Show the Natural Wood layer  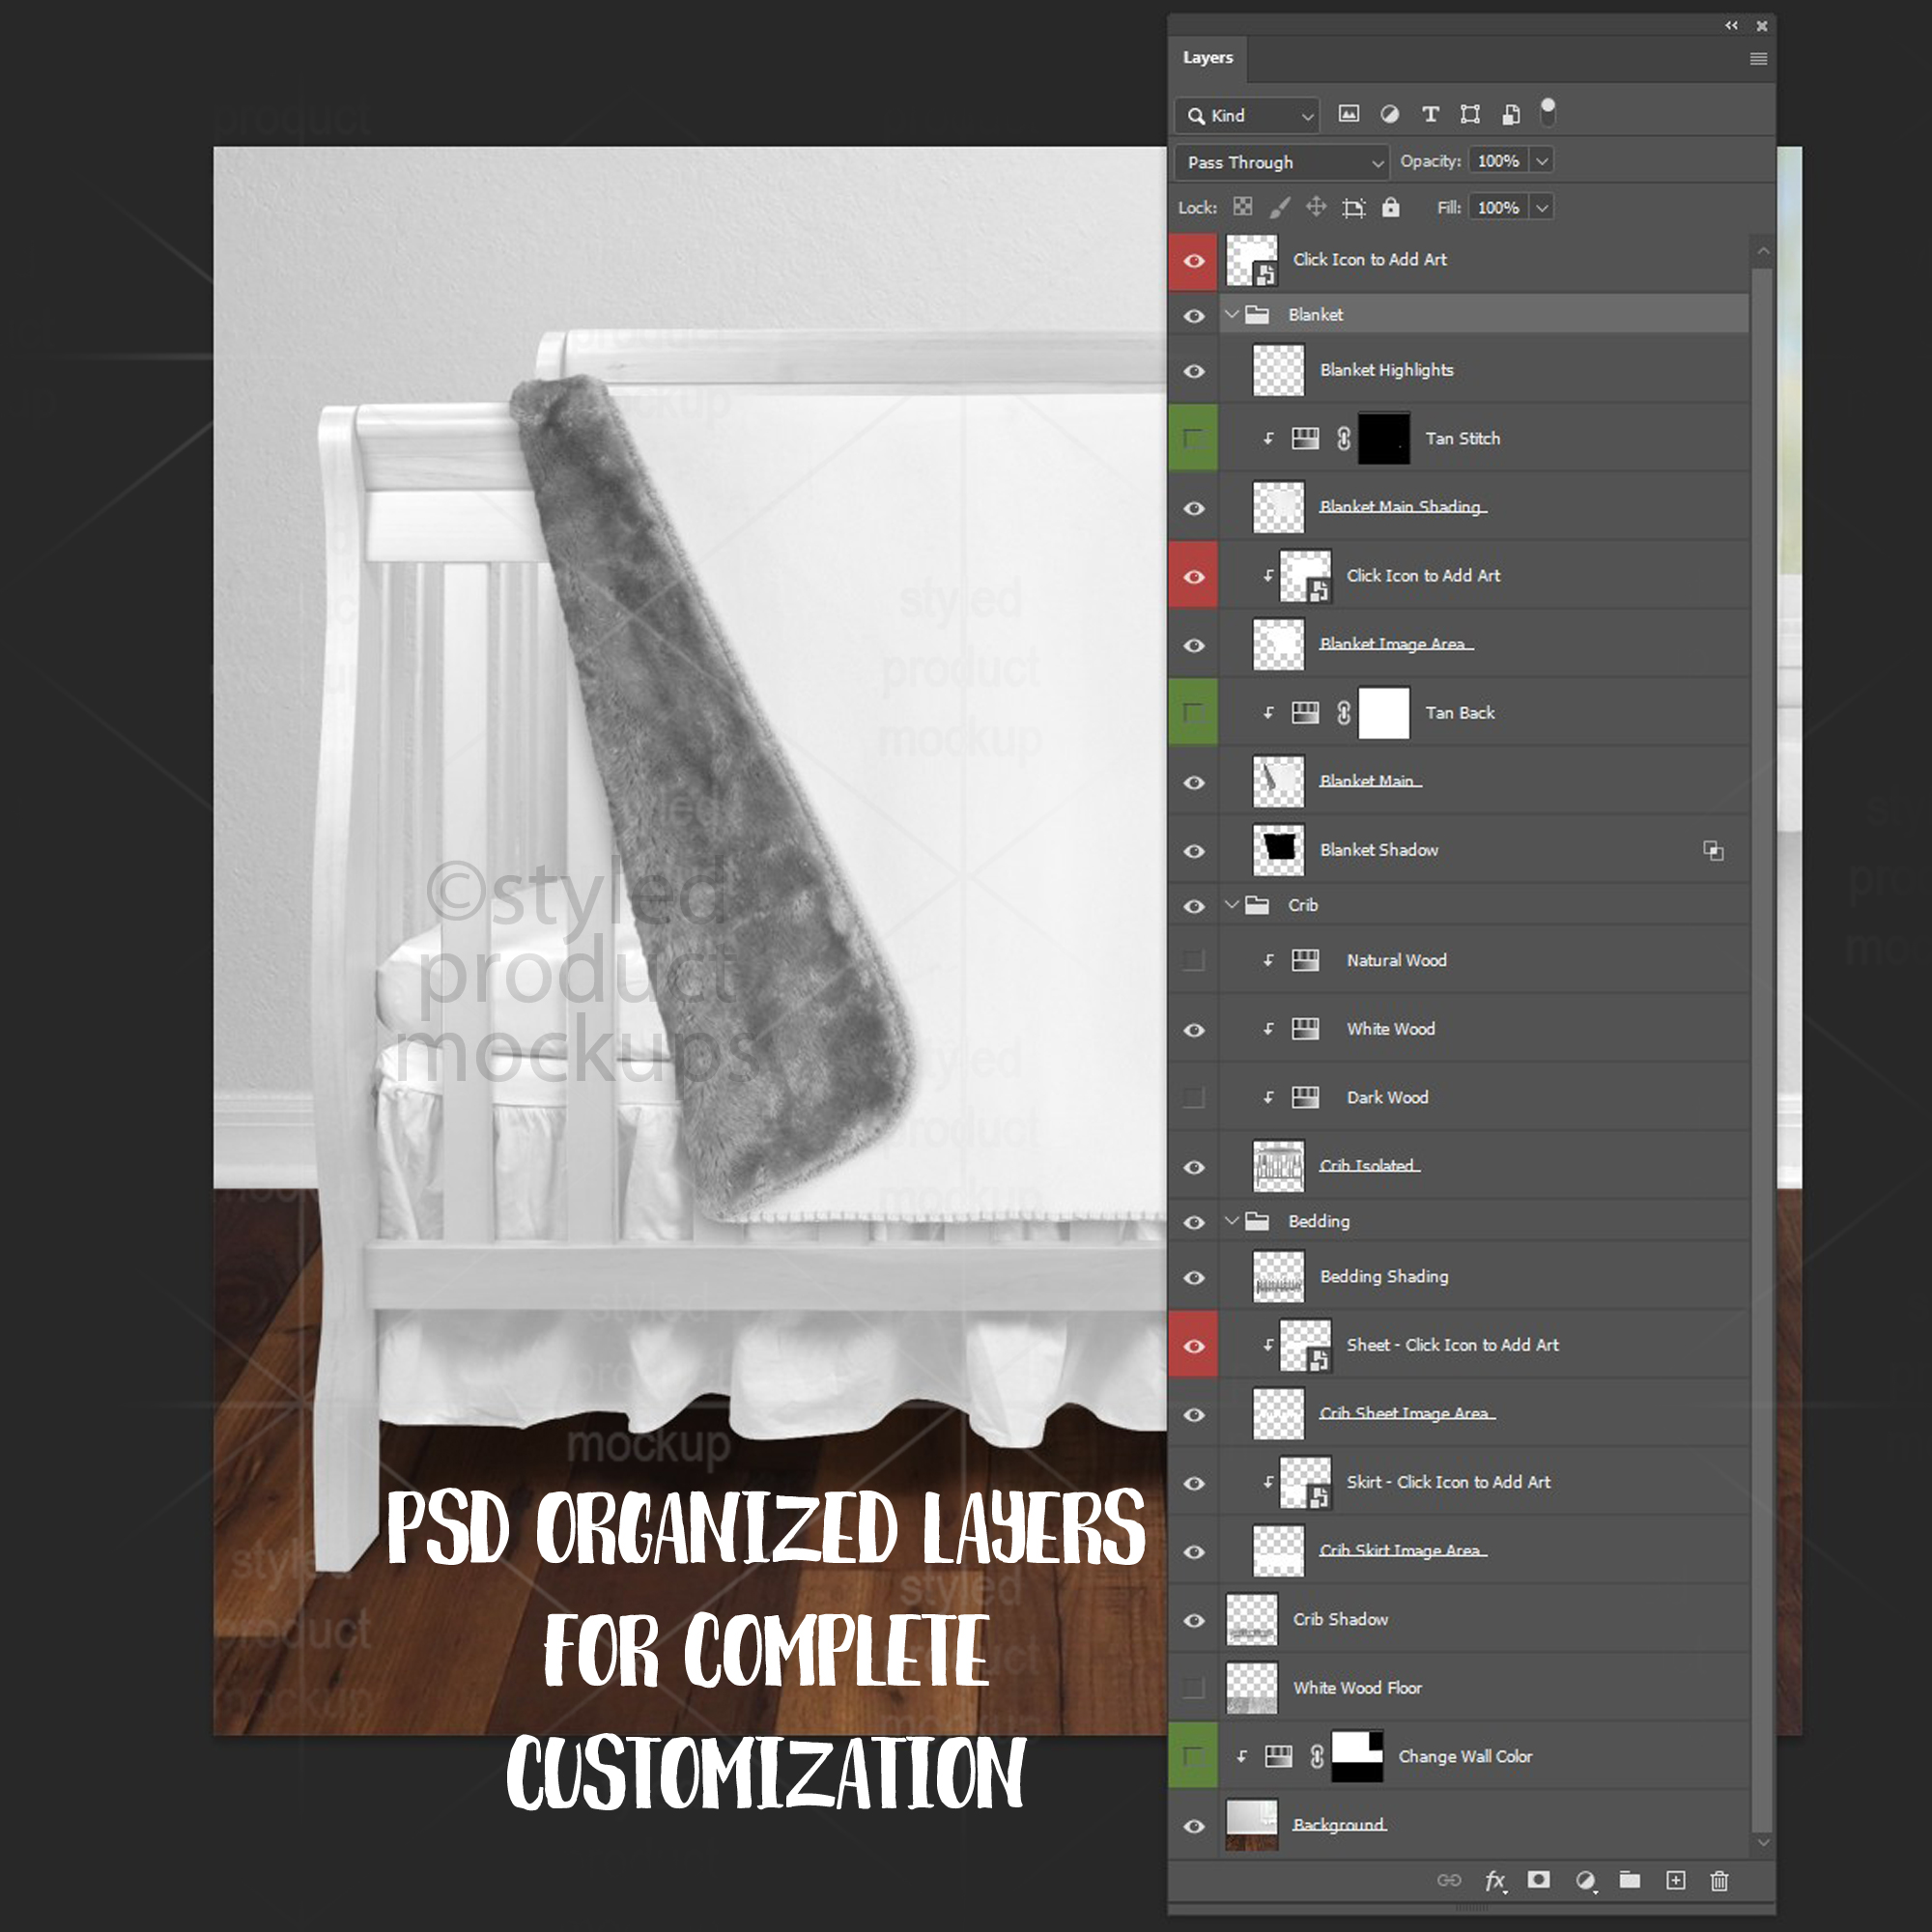[x=1194, y=961]
